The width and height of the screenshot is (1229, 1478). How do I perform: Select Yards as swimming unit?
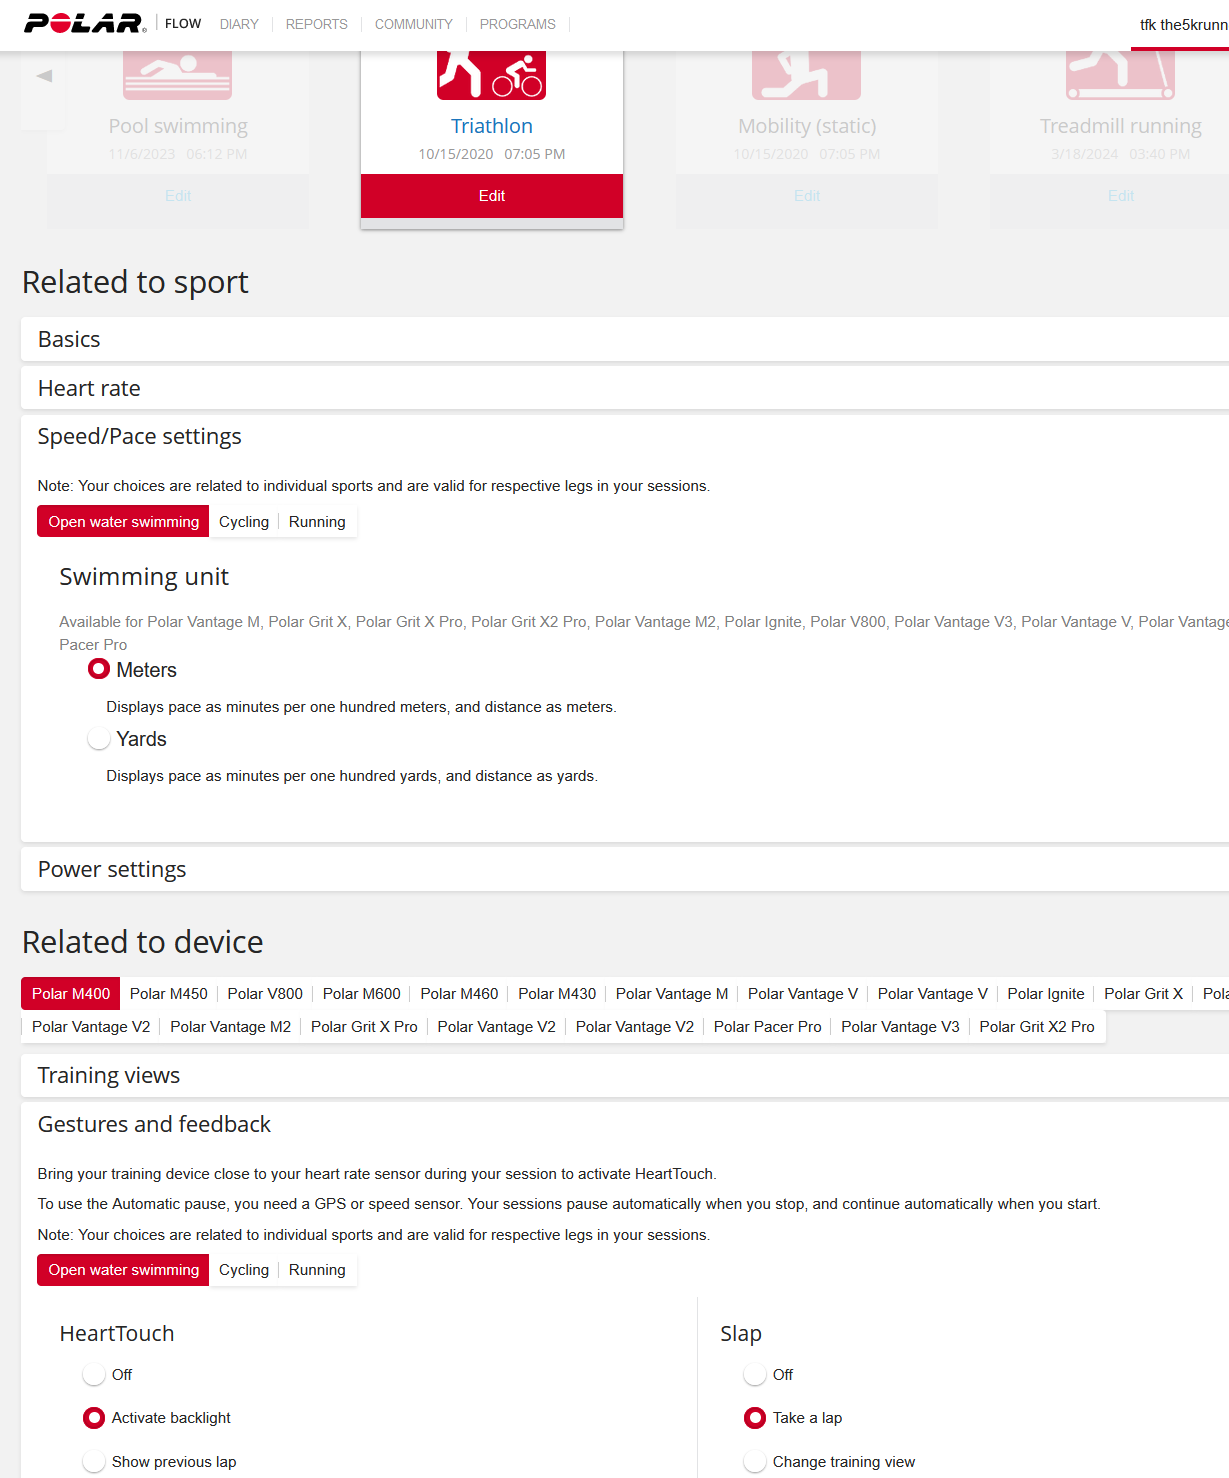pyautogui.click(x=99, y=739)
